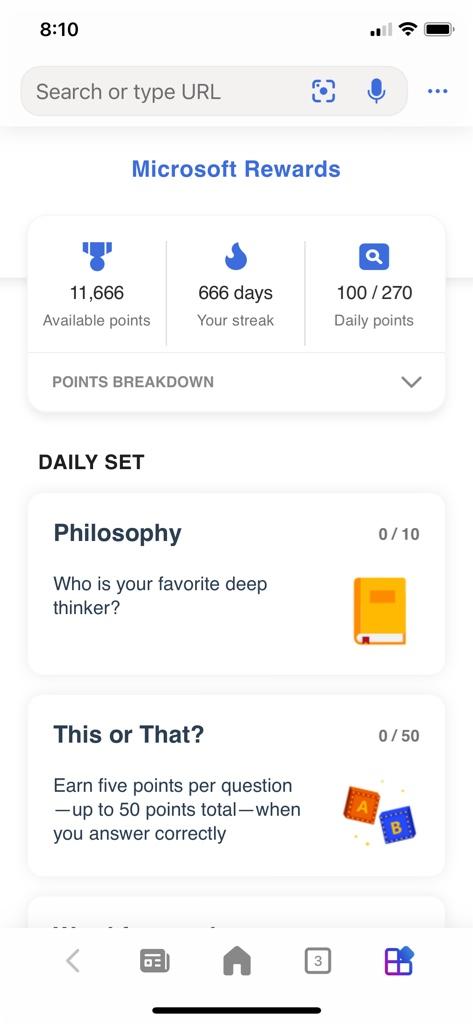Open the tabs switcher showing 3
Image resolution: width=473 pixels, height=1024 pixels.
point(318,961)
